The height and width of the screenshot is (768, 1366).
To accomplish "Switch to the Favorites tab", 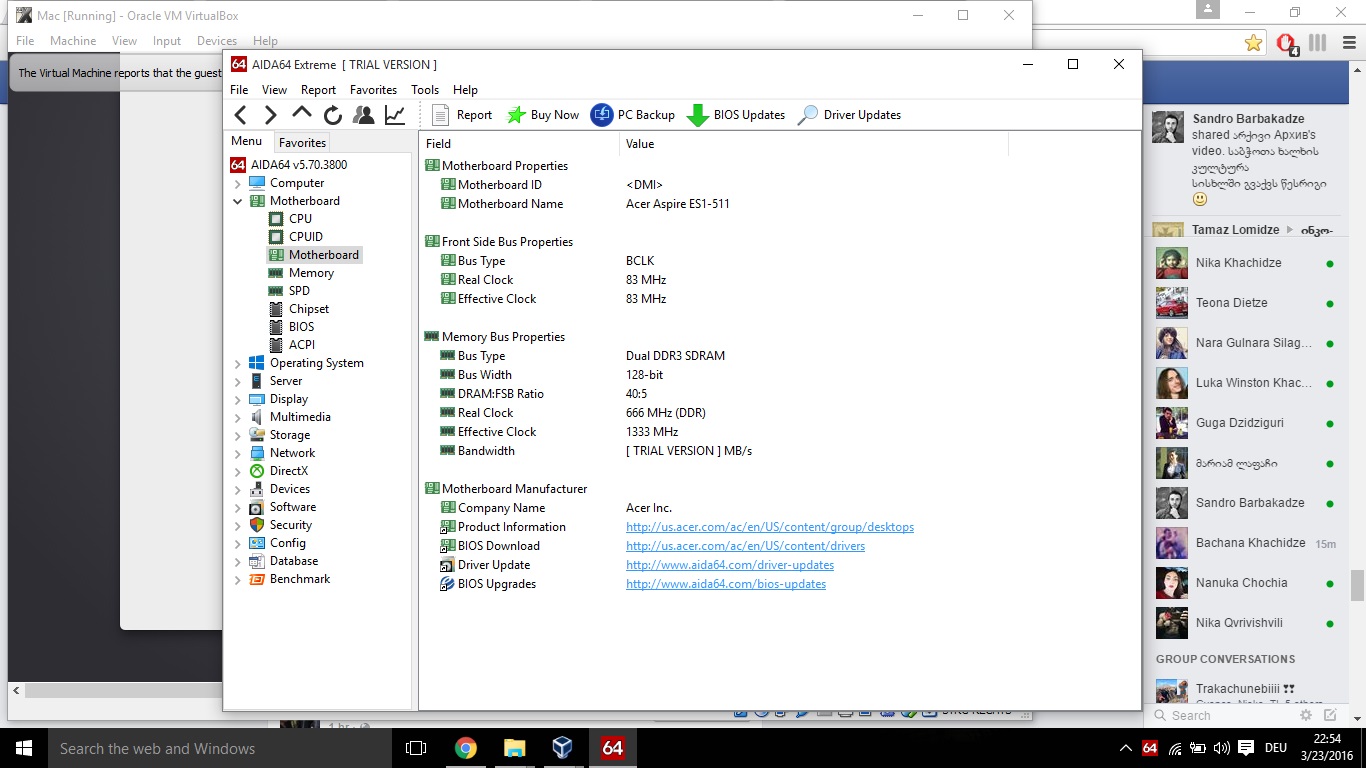I will 302,143.
